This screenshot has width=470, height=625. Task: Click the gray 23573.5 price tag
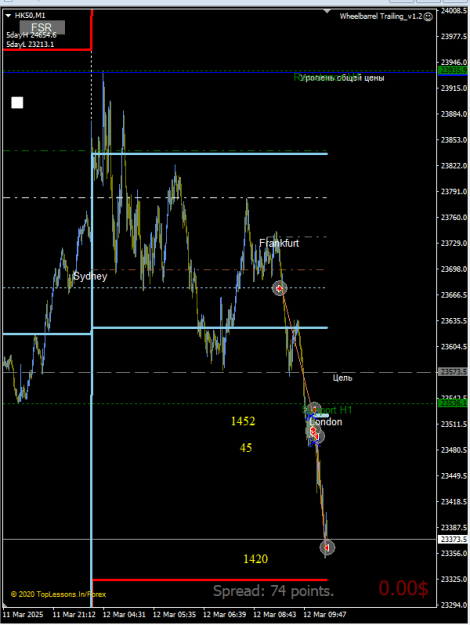coord(453,372)
